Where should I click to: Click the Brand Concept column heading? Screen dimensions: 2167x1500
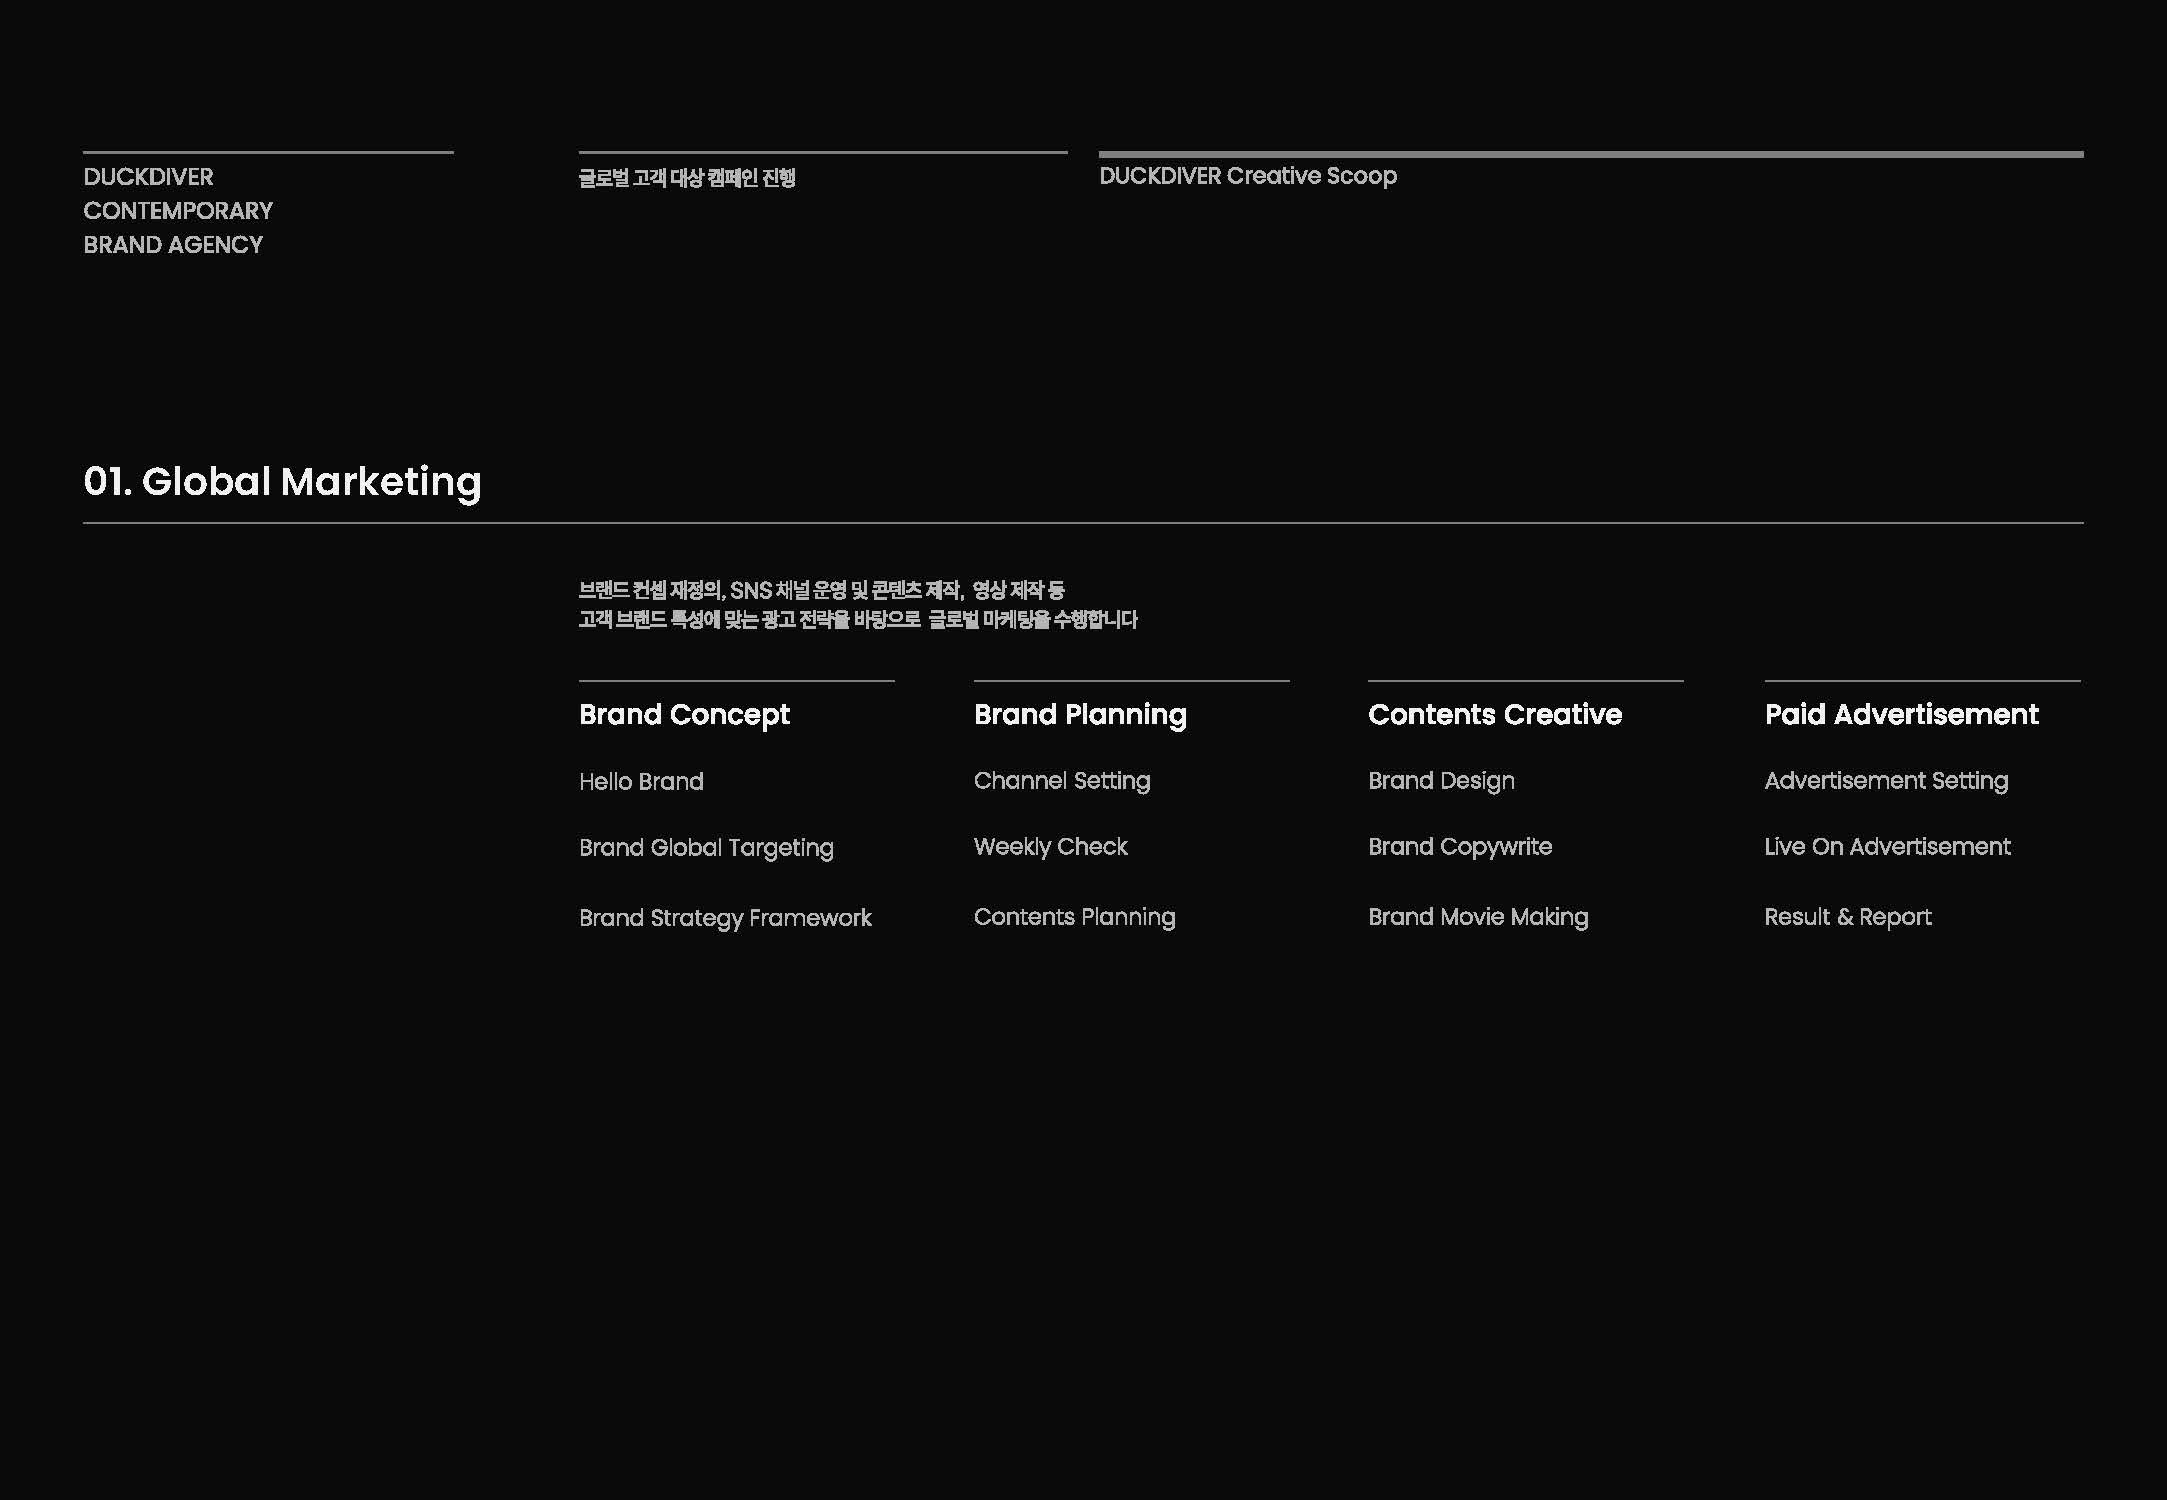click(684, 714)
